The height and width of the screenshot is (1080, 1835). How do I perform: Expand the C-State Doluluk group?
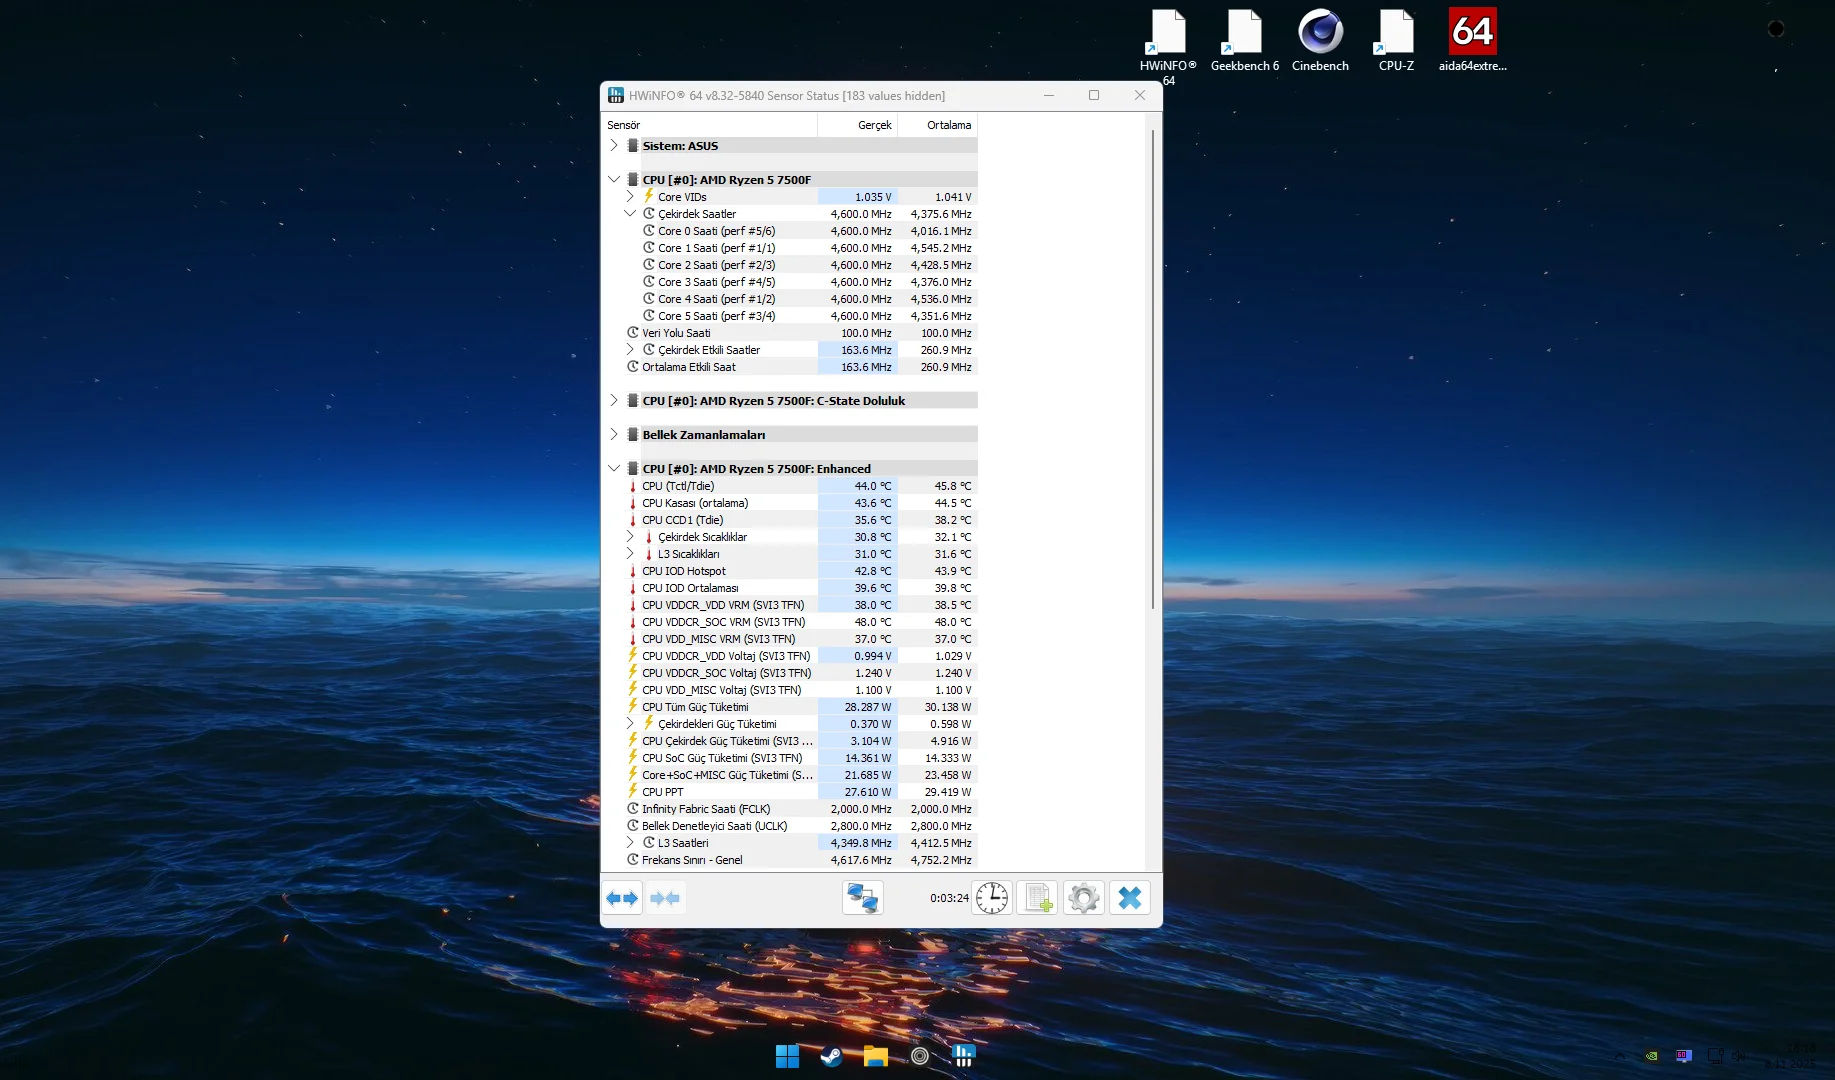pos(614,401)
